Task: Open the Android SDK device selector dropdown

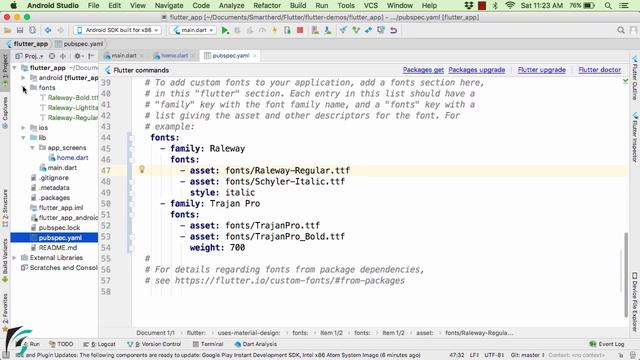Action: click(x=117, y=30)
